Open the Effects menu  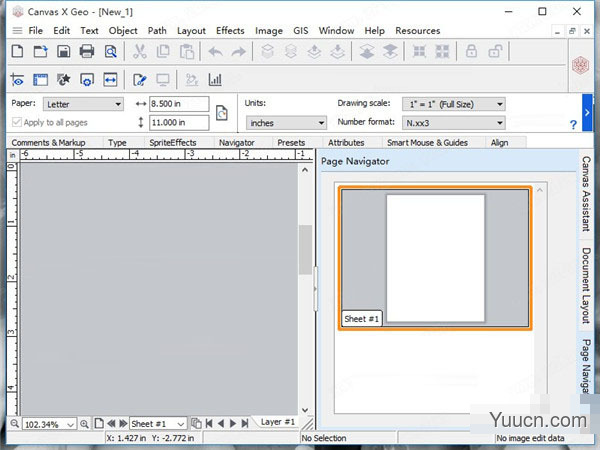(x=230, y=31)
